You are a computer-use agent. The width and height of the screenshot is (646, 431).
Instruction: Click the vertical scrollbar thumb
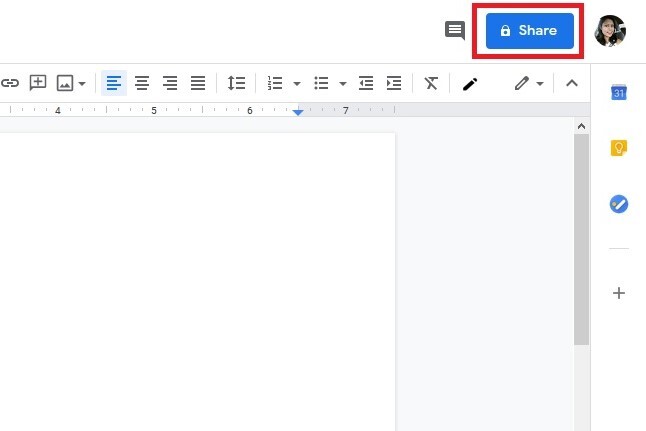coord(581,239)
